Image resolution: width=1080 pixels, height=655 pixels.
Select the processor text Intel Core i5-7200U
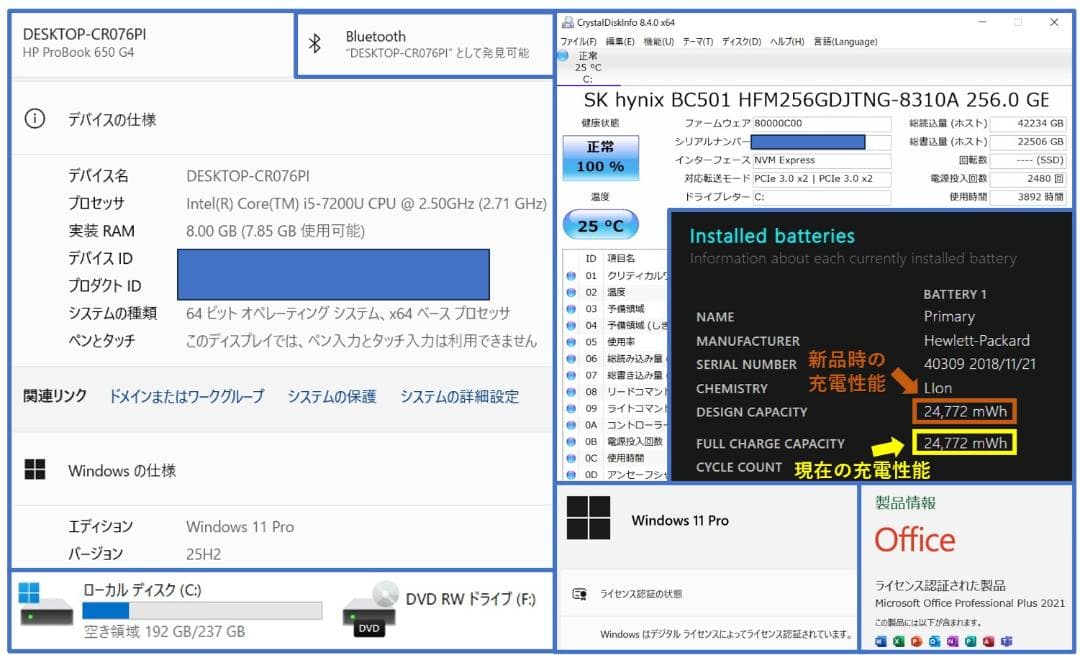point(366,203)
